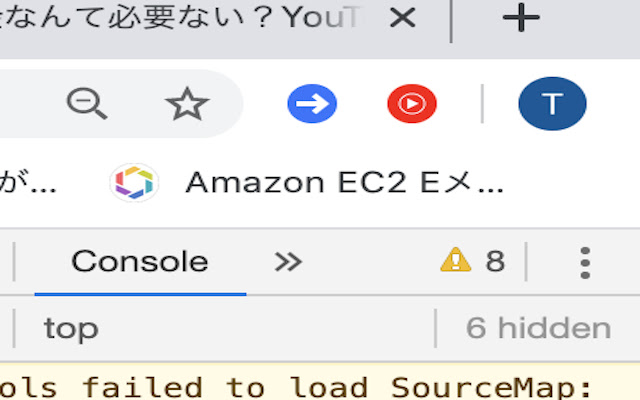Click the yellow warning triangle icon
This screenshot has width=640, height=400.
click(455, 261)
